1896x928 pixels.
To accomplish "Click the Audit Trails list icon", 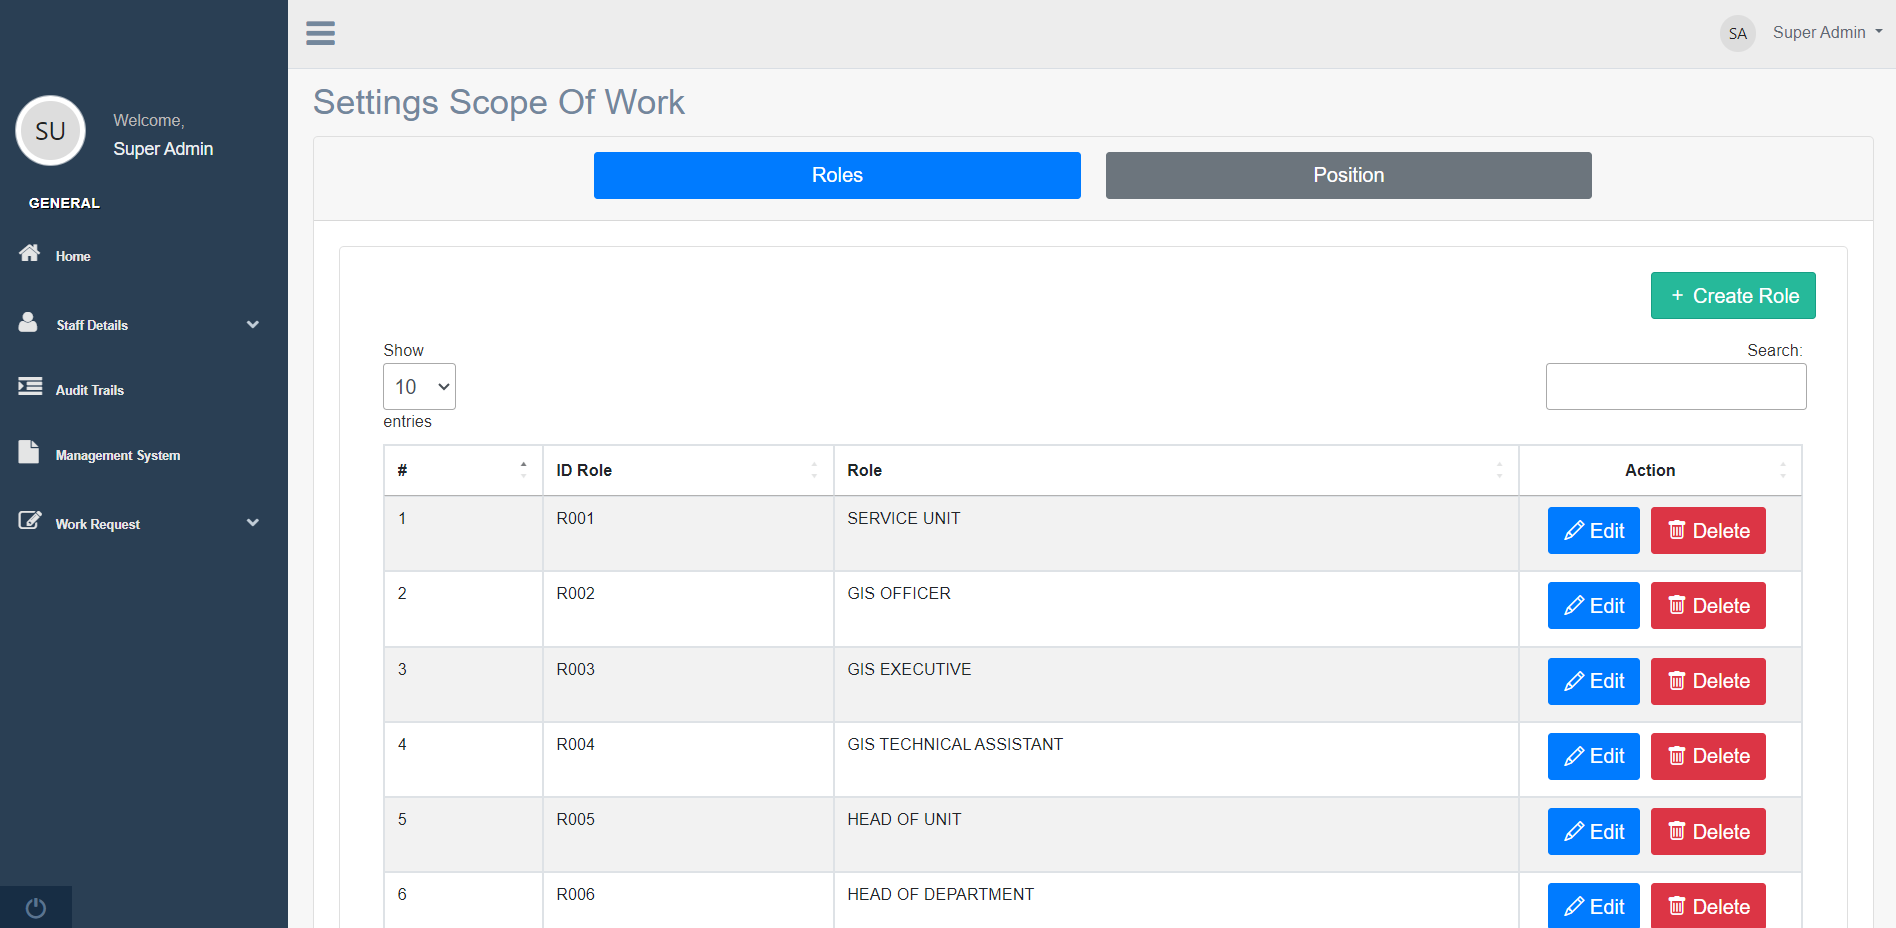I will coord(30,387).
